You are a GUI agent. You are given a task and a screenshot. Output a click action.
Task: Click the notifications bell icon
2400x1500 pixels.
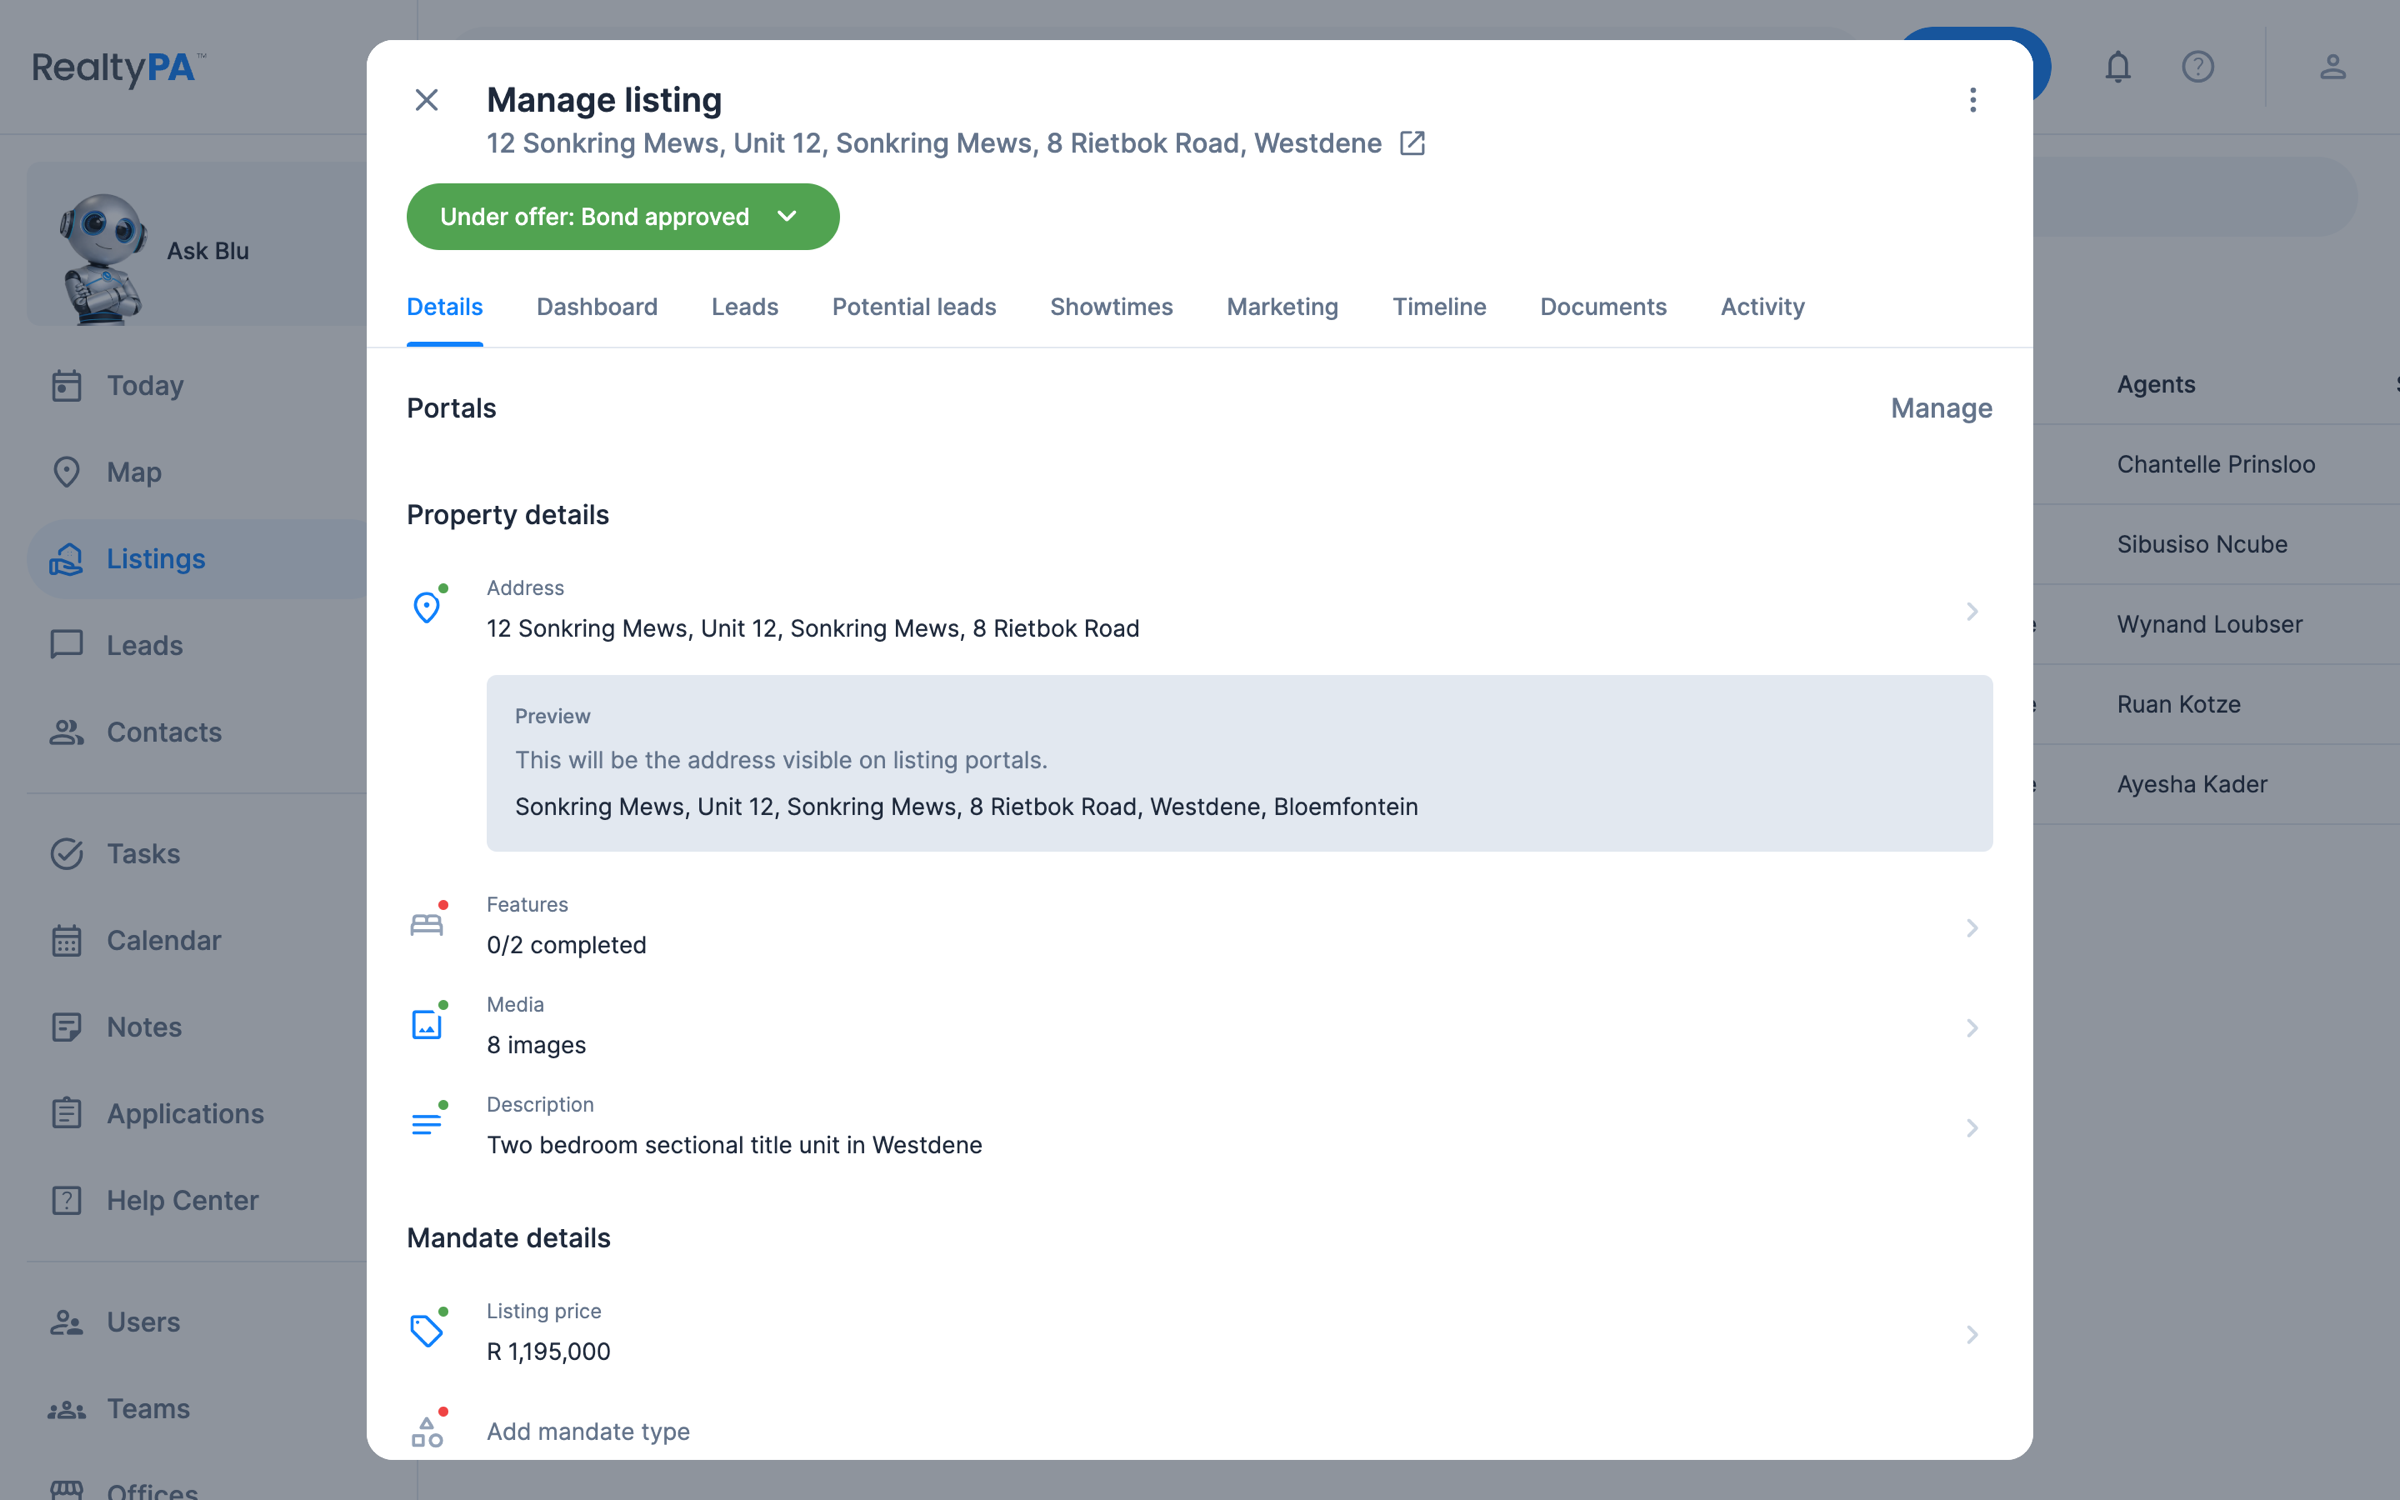(x=2117, y=67)
